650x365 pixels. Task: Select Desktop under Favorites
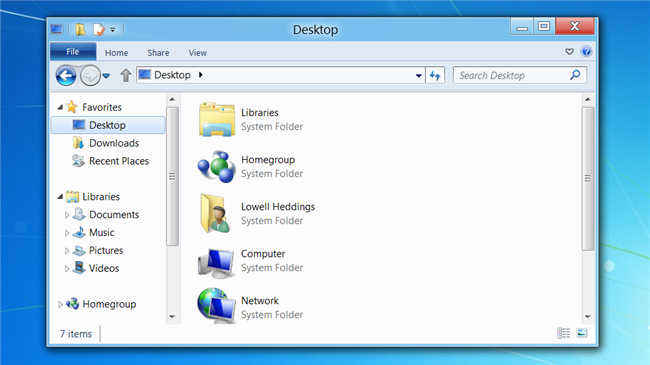(108, 125)
